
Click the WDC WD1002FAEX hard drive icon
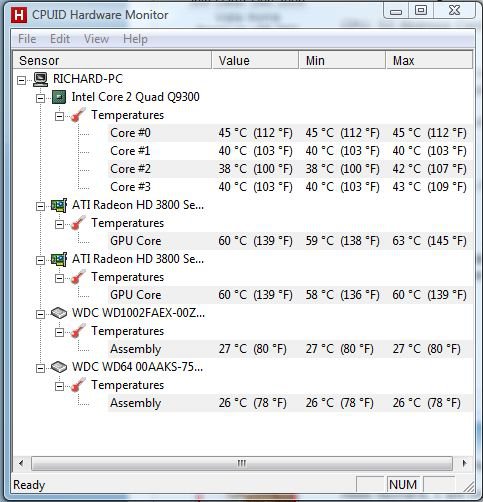click(x=59, y=313)
